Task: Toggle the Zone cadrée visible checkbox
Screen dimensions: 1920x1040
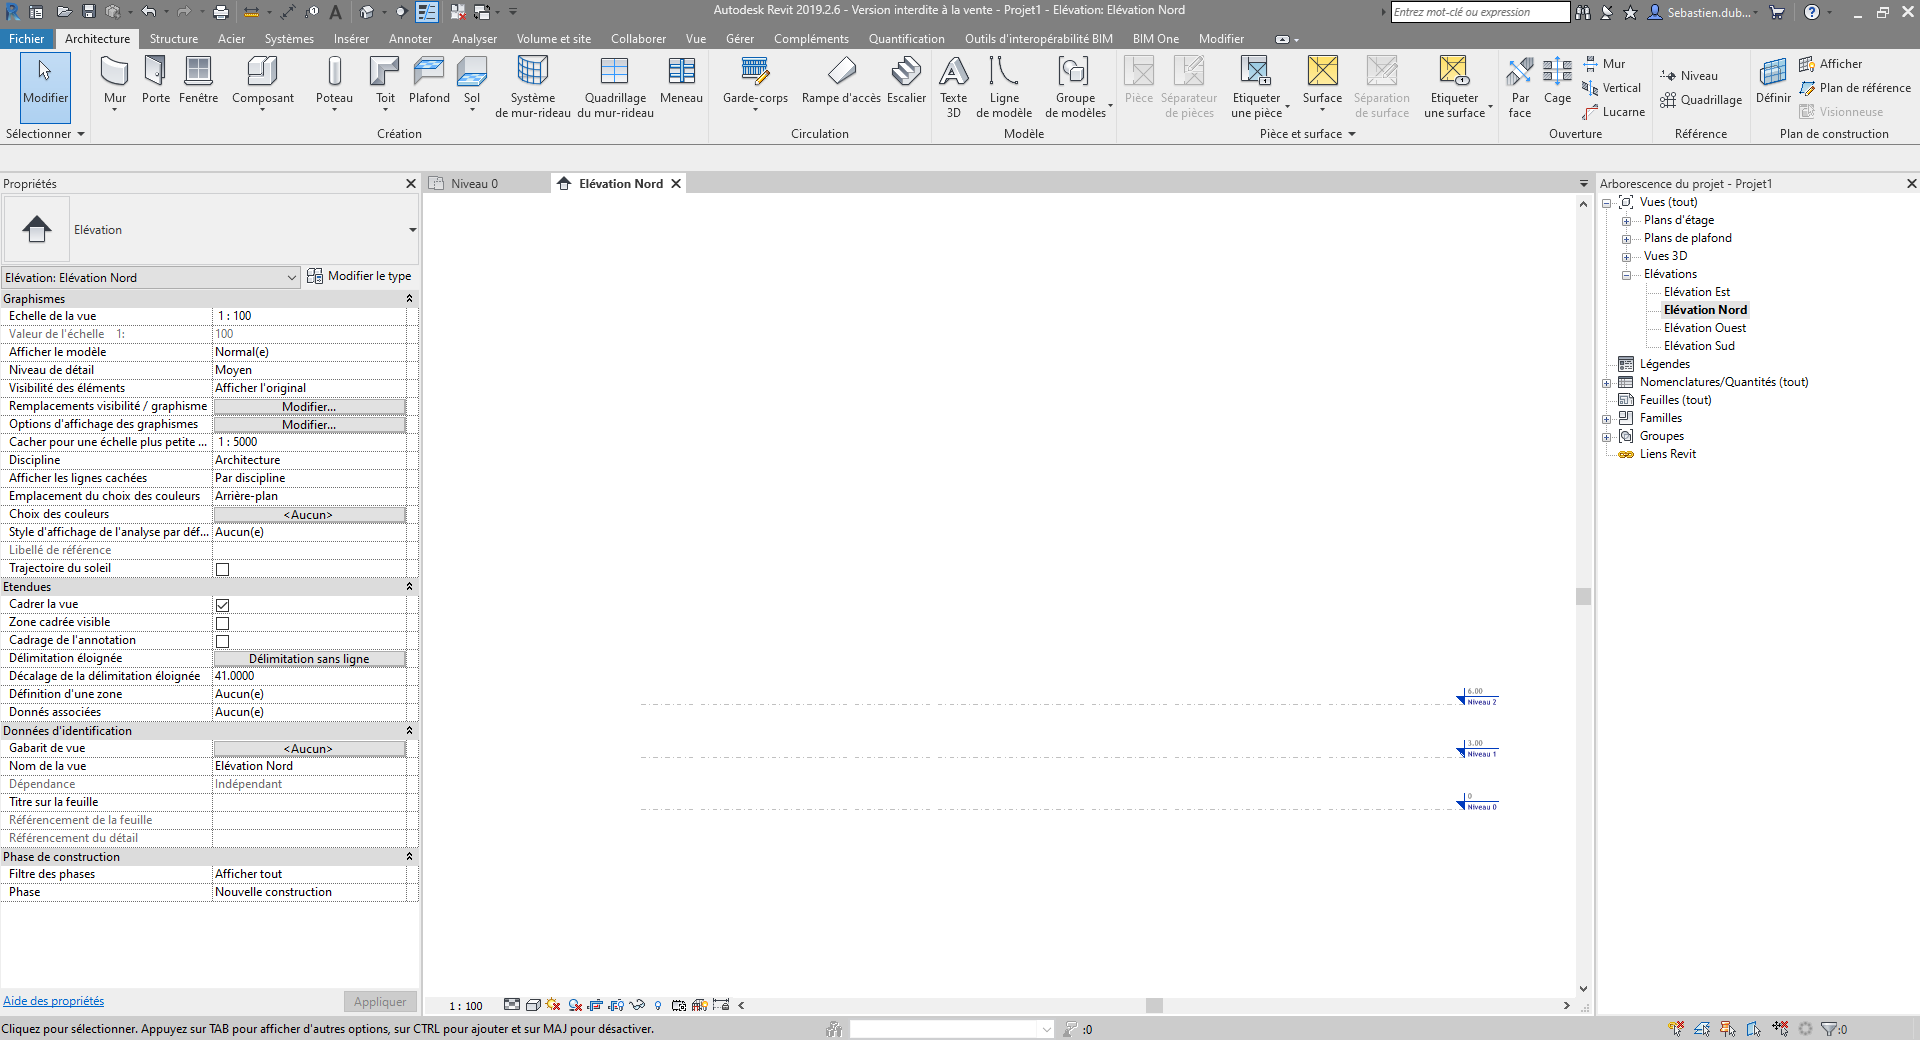Action: pyautogui.click(x=223, y=623)
